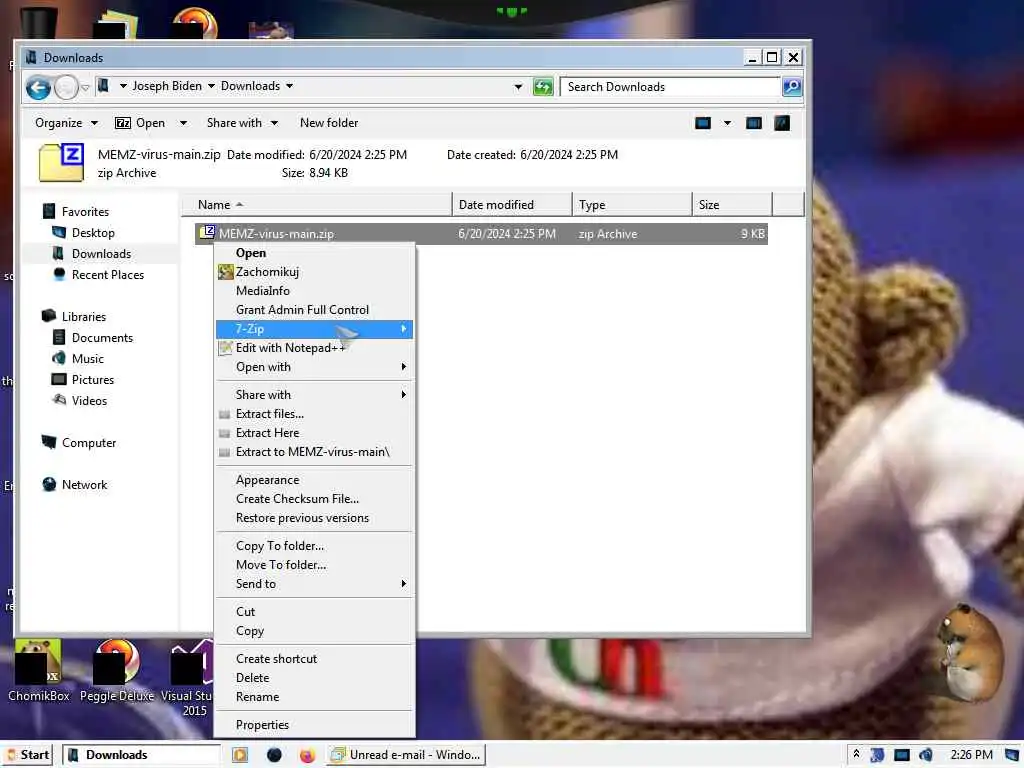Select Appearance in context menu

click(x=314, y=480)
